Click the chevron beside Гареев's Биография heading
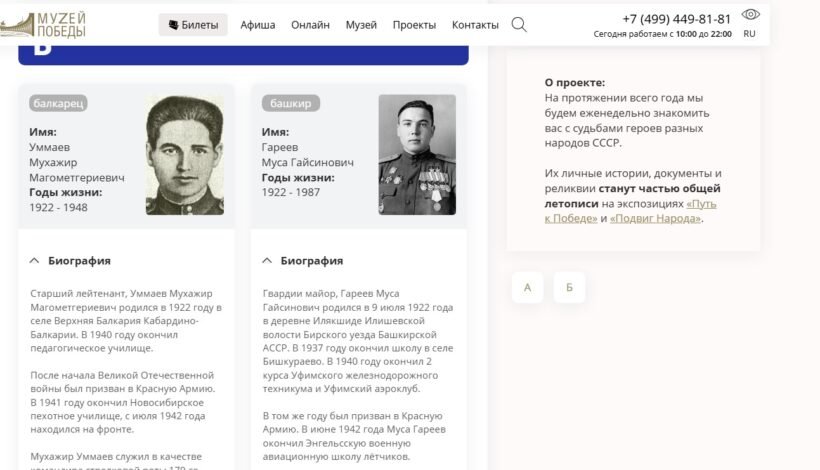This screenshot has width=820, height=470. [267, 261]
